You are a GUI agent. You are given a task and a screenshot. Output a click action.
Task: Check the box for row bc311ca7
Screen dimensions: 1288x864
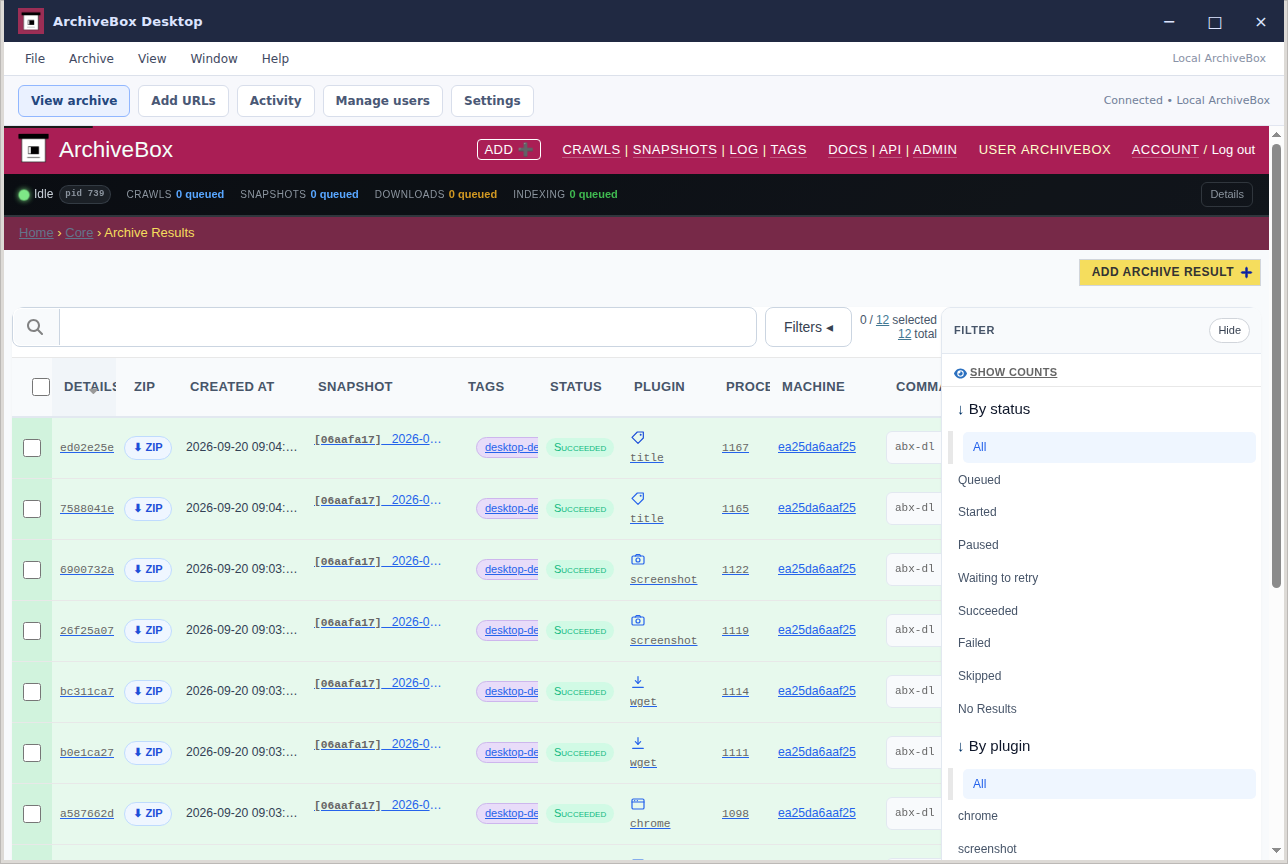32,692
